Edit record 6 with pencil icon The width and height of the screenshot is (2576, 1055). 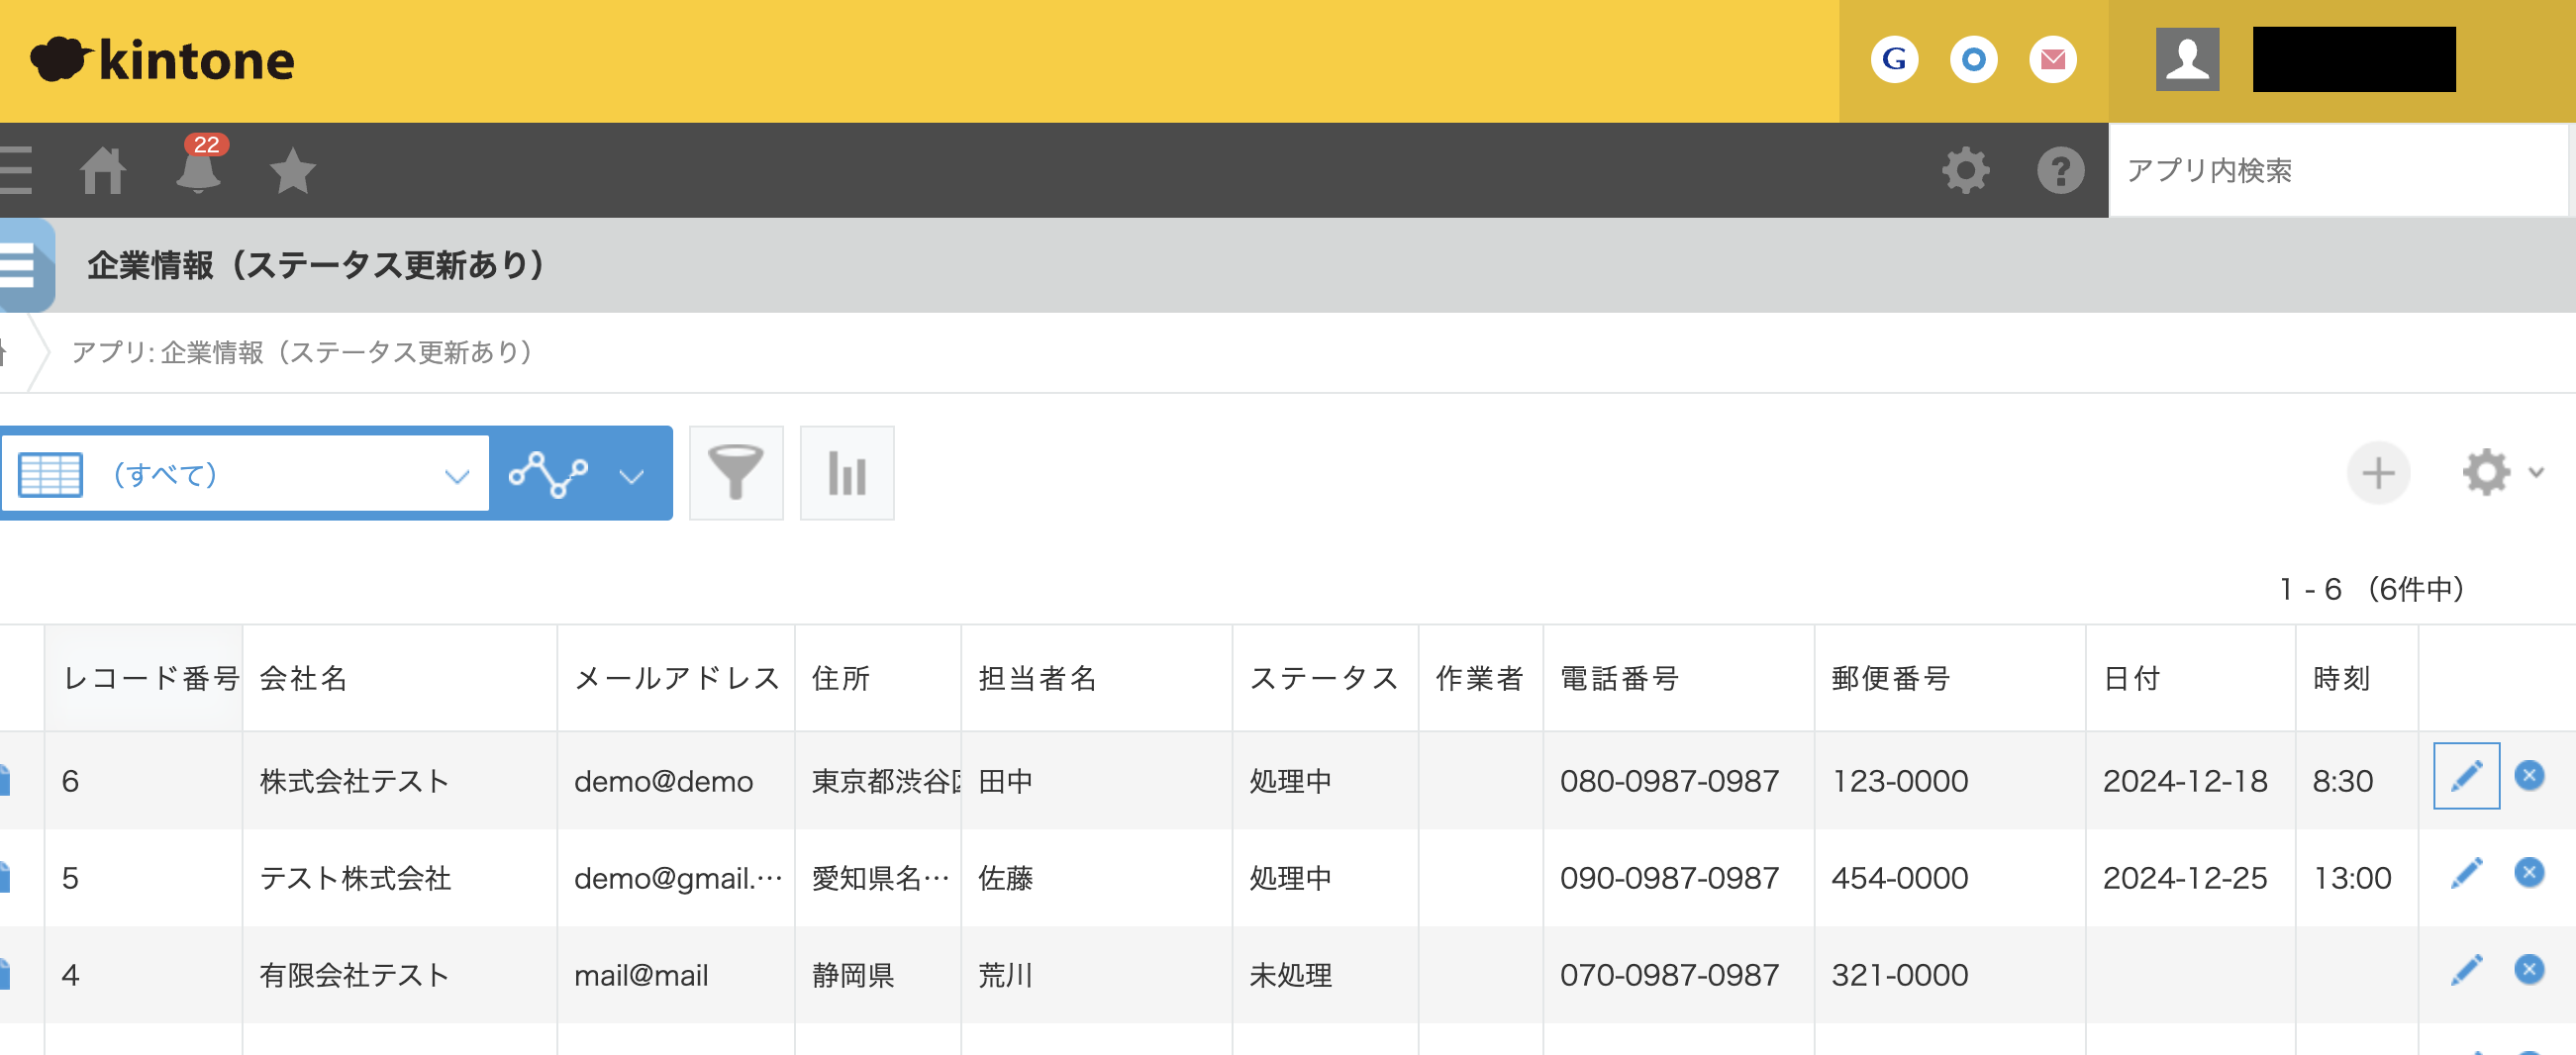point(2466,776)
